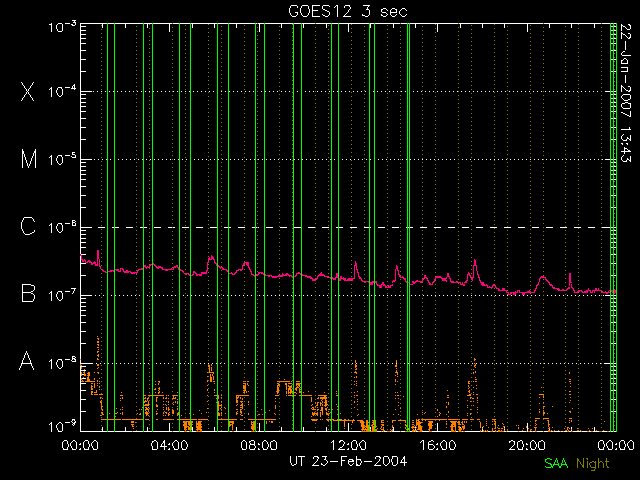The image size is (640, 480).
Task: Click the 12:00 time axis label
Action: 348,445
